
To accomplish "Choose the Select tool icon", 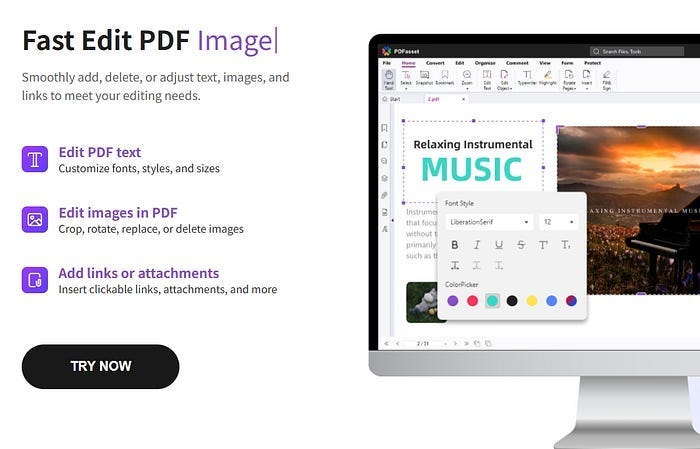I will [406, 75].
